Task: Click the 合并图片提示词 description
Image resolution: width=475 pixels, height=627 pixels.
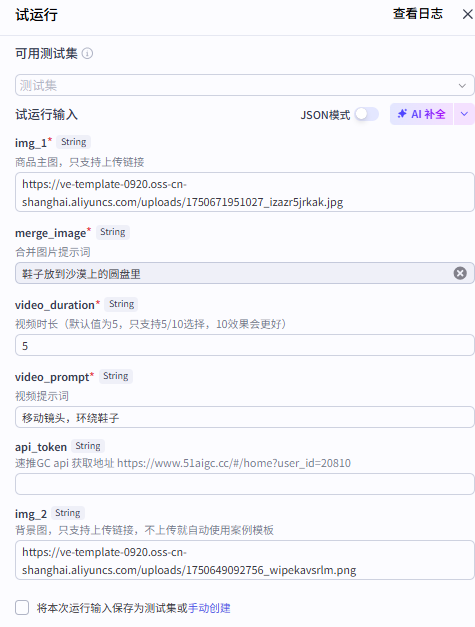Action: coord(53,252)
